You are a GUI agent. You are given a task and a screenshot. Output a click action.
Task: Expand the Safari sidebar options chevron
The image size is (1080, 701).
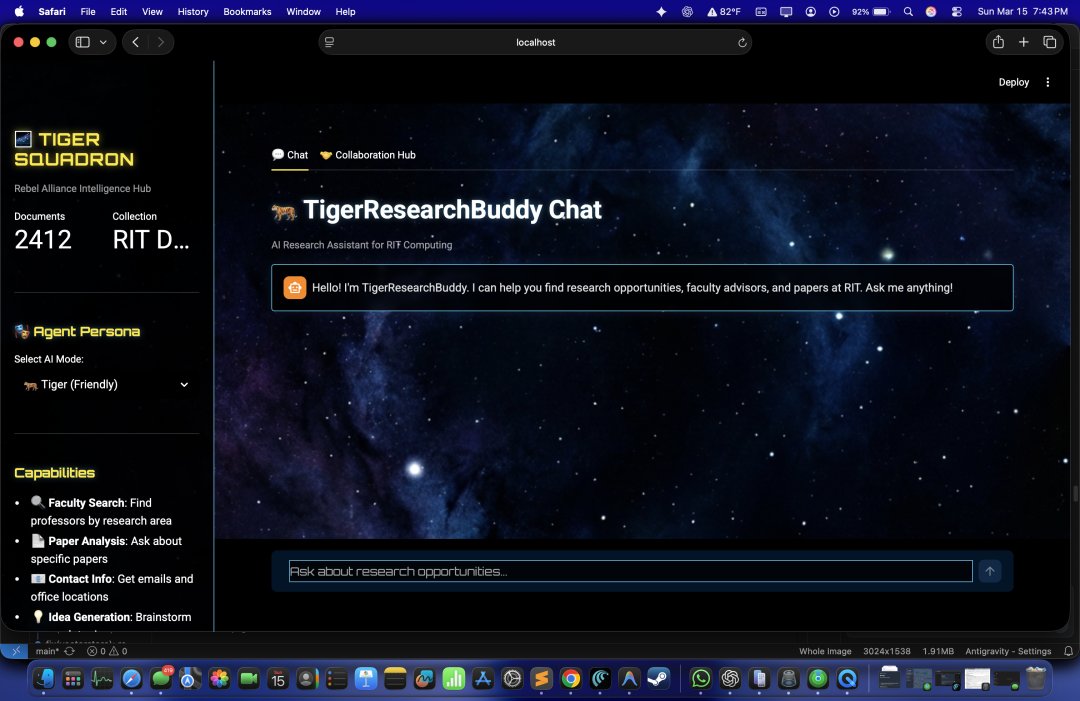coord(103,42)
